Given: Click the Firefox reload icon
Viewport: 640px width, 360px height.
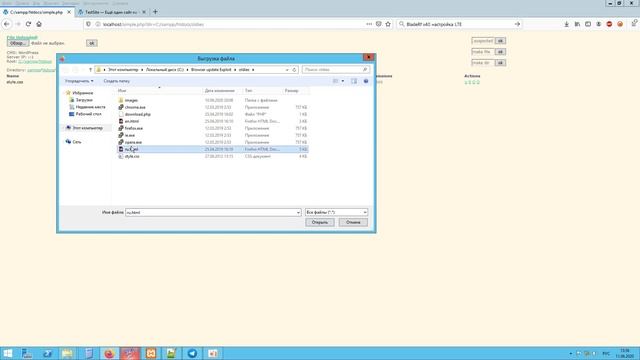Looking at the screenshot, I should pyautogui.click(x=28, y=24).
